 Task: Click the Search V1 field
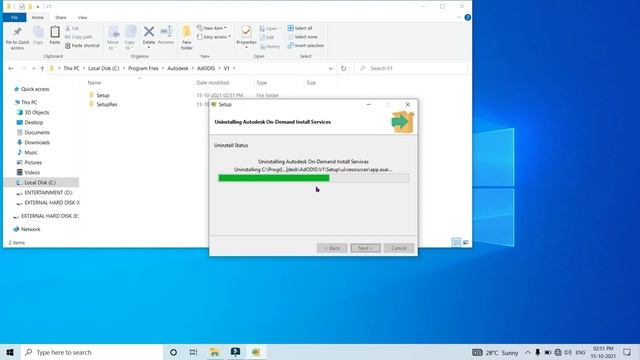pyautogui.click(x=412, y=69)
